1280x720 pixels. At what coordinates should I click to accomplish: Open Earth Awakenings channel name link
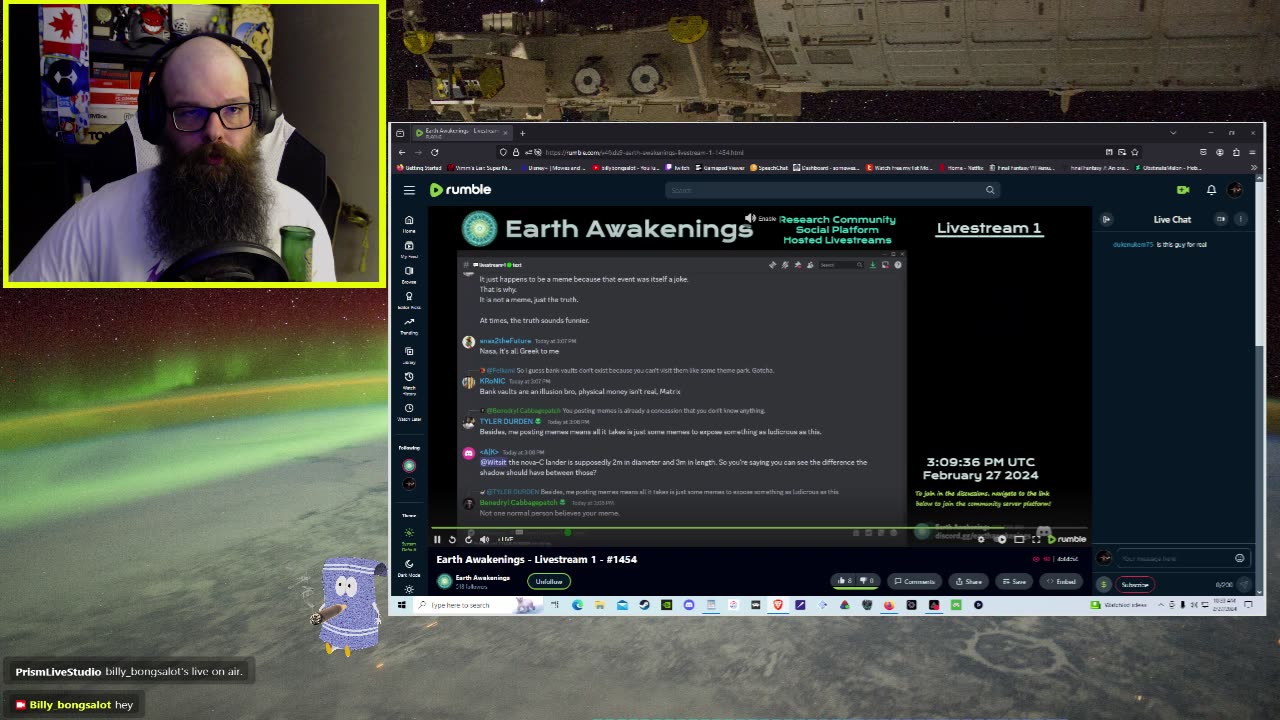tap(483, 577)
